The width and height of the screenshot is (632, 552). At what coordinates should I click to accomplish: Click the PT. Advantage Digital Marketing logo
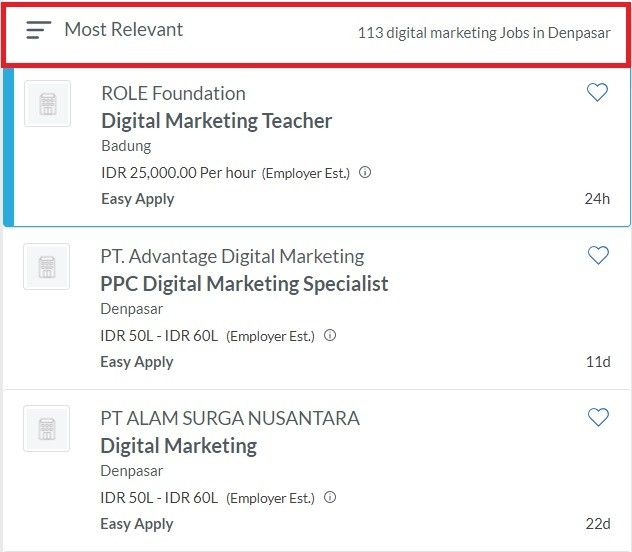pos(46,266)
